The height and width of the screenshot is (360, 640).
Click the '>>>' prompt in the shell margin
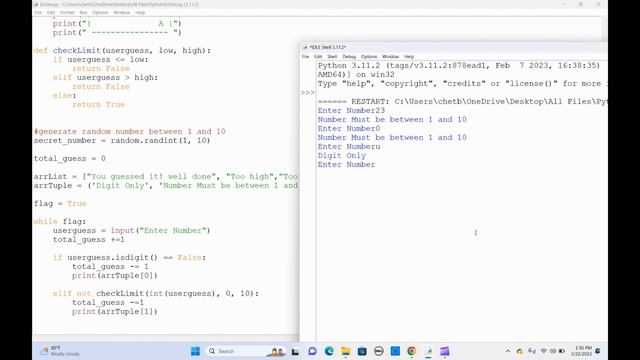(308, 93)
